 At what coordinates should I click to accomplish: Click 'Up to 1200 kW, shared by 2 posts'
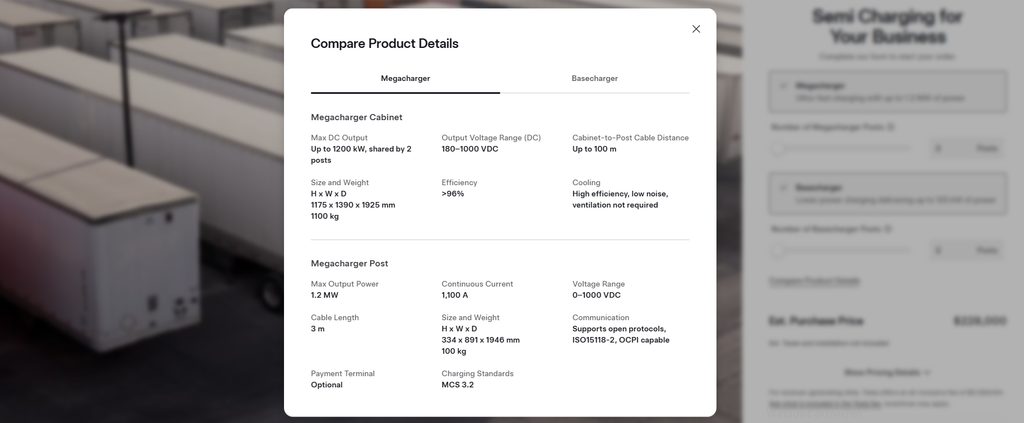[x=361, y=155]
